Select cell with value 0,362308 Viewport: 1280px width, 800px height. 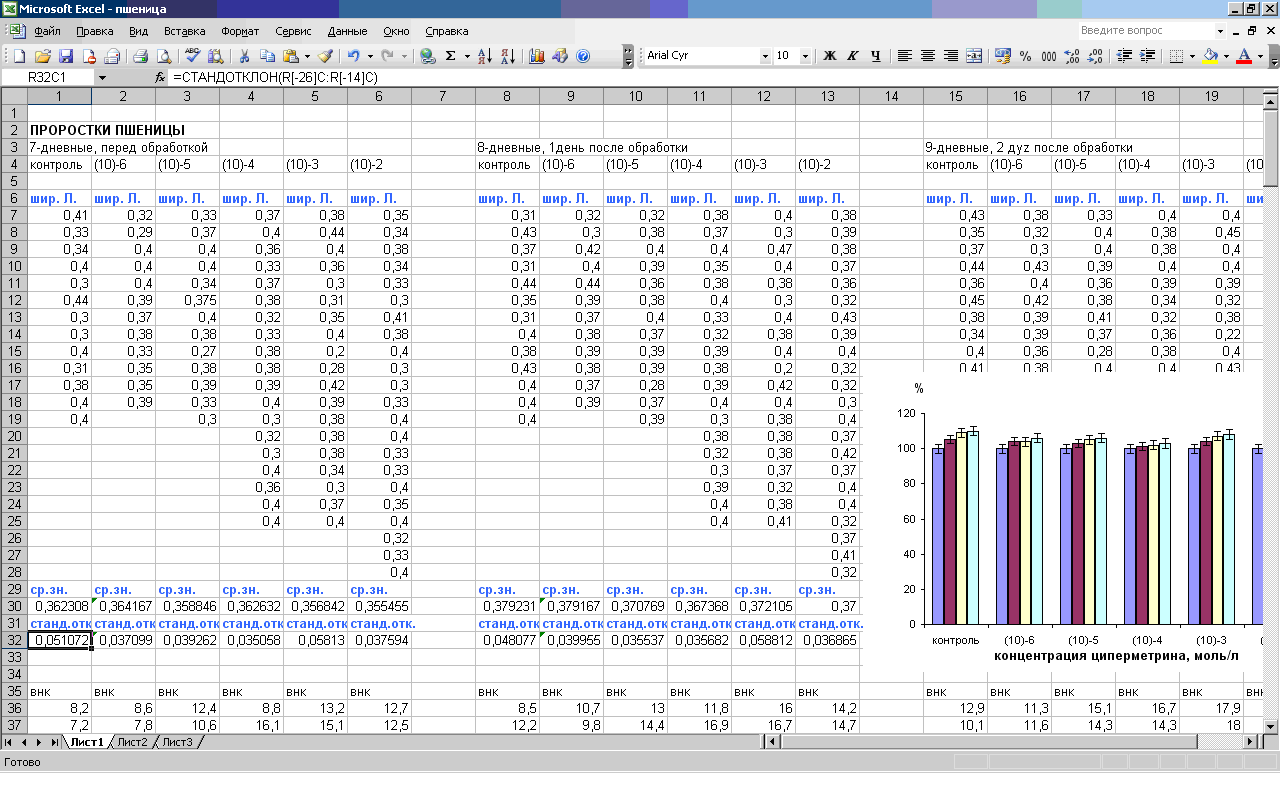pyautogui.click(x=59, y=606)
